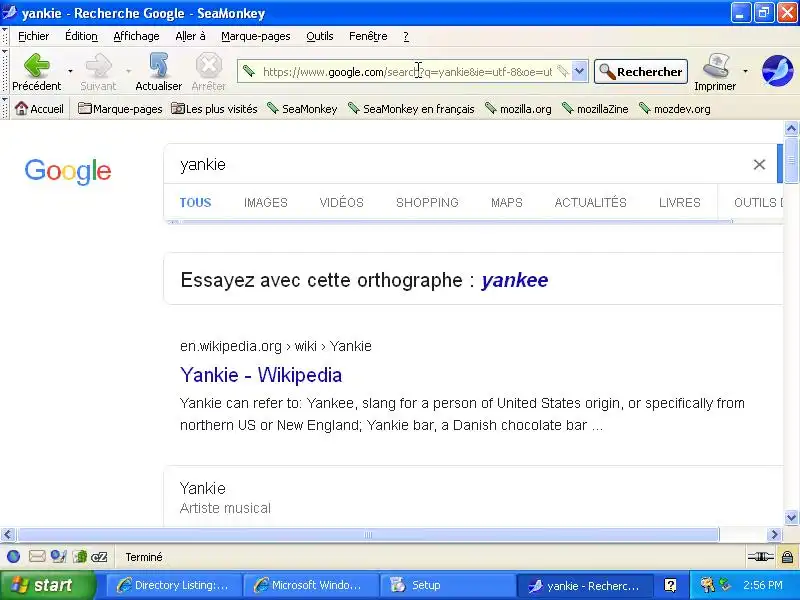Viewport: 800px width, 600px height.
Task: Click the horizontal scrollbar left arrow
Action: tap(8, 535)
